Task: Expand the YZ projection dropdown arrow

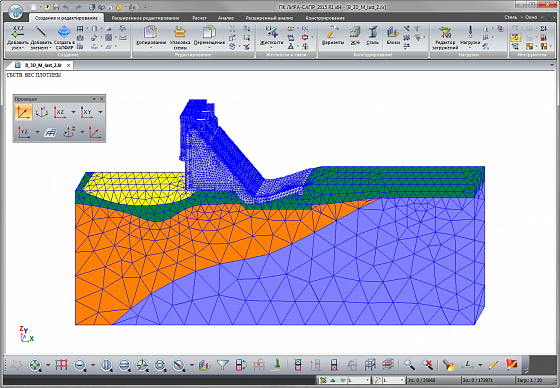Action: point(38,132)
